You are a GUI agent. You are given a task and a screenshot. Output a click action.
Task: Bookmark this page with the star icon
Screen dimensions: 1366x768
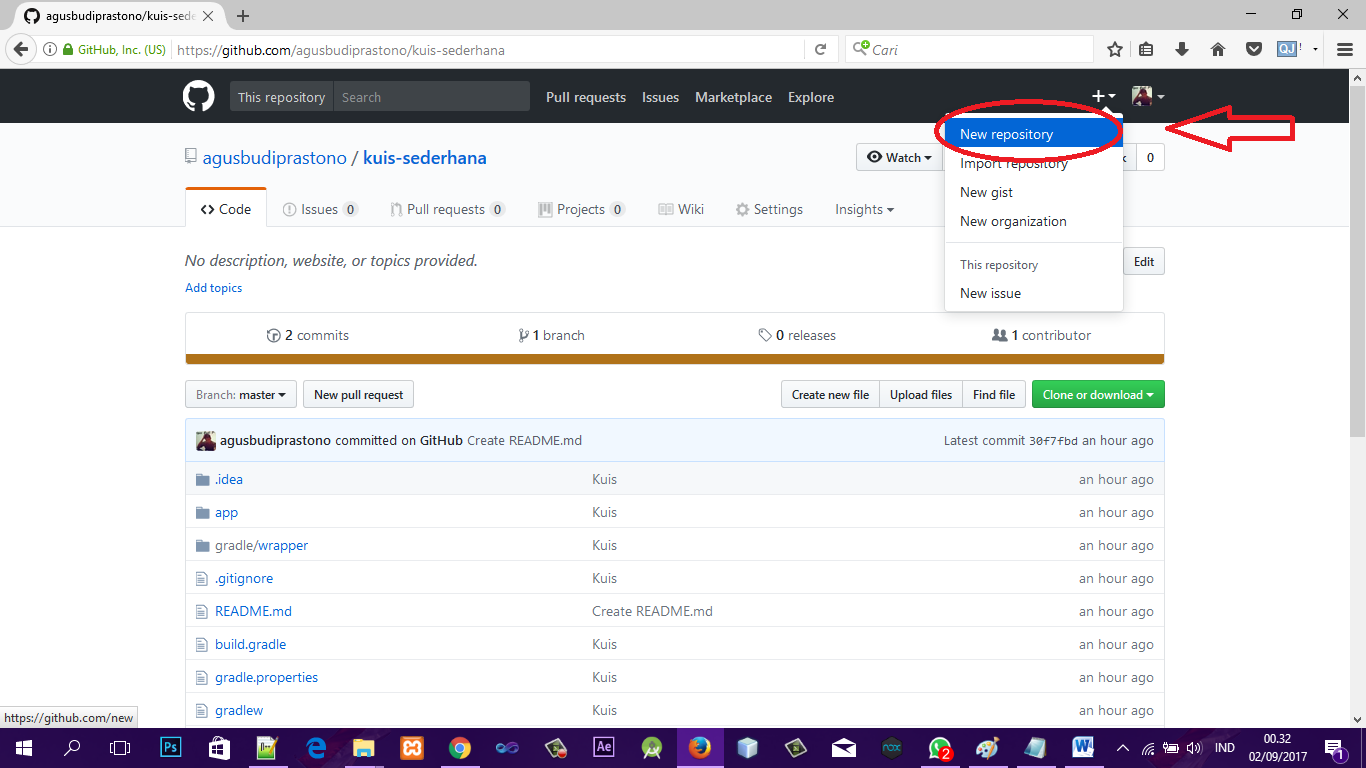click(1114, 48)
